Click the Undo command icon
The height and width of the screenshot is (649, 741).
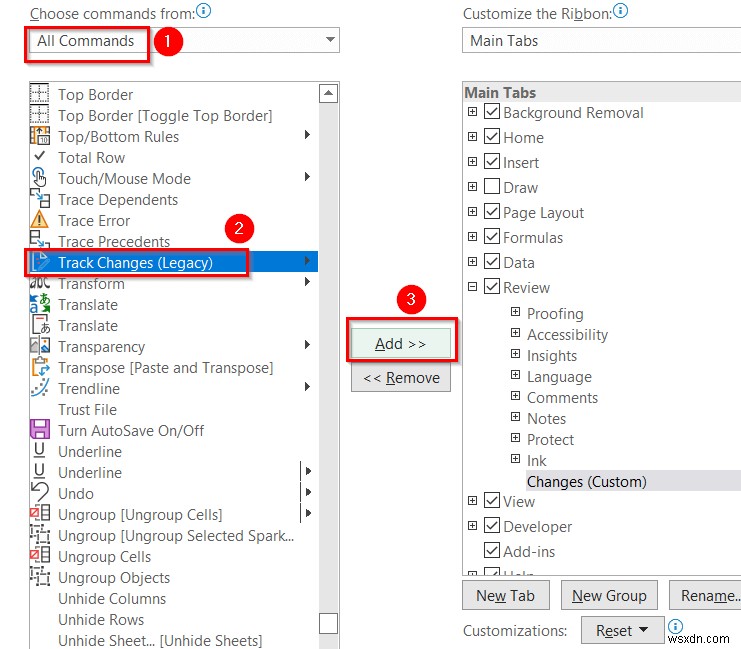(40, 492)
